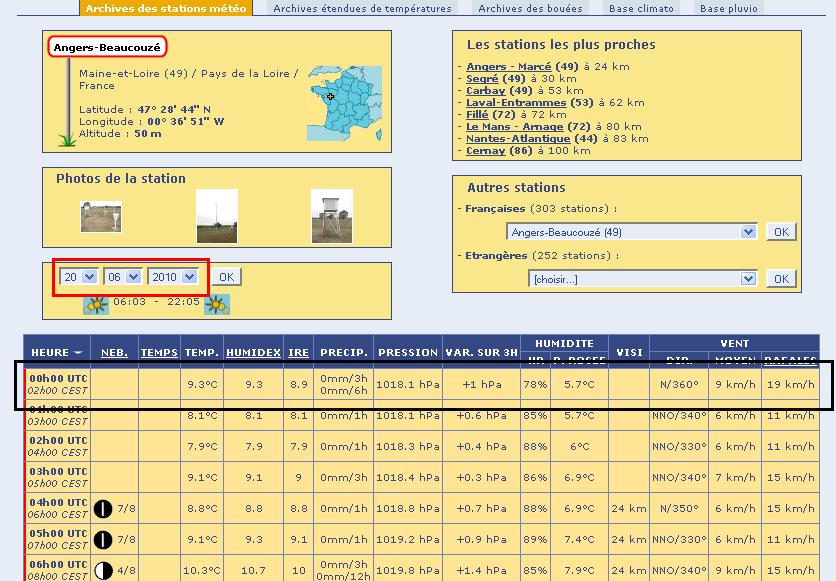
Task: Open the Angers - Marcé station link
Action: 508,67
